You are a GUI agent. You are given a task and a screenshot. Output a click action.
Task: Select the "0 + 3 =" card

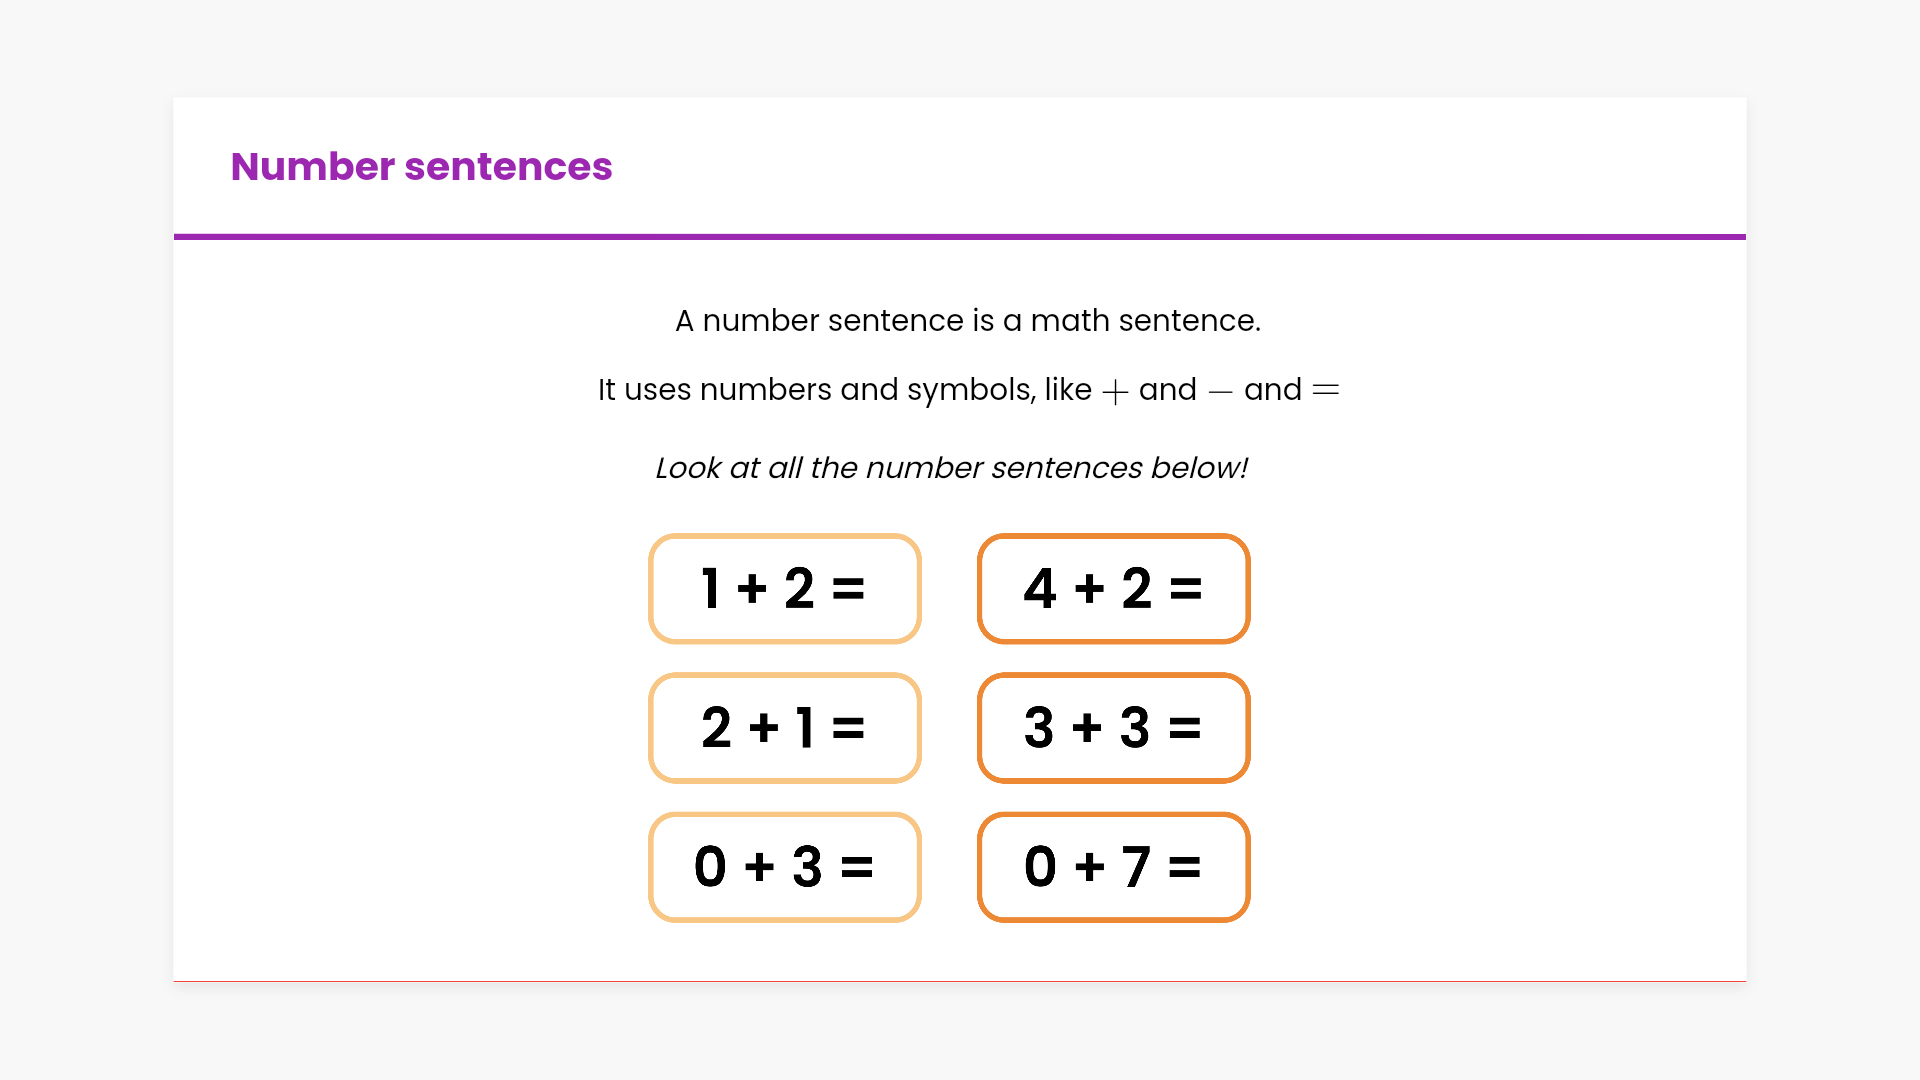tap(784, 866)
